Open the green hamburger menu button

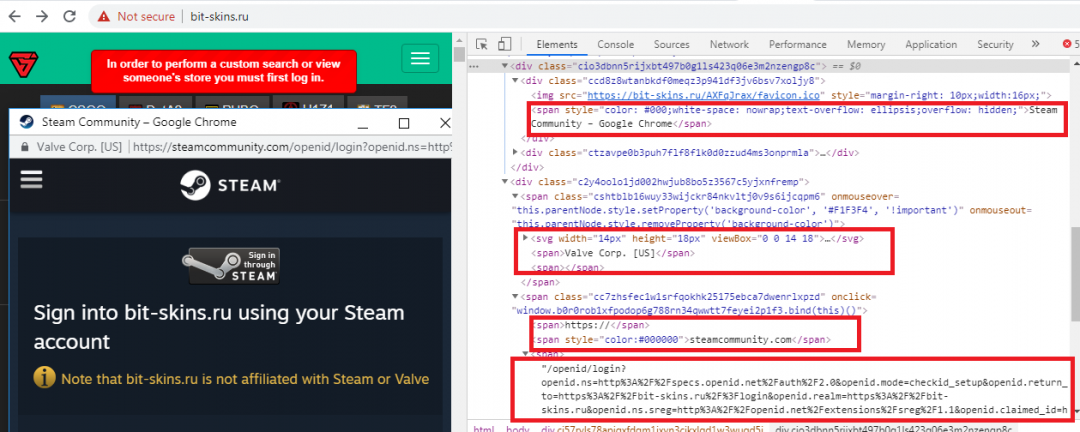(420, 58)
